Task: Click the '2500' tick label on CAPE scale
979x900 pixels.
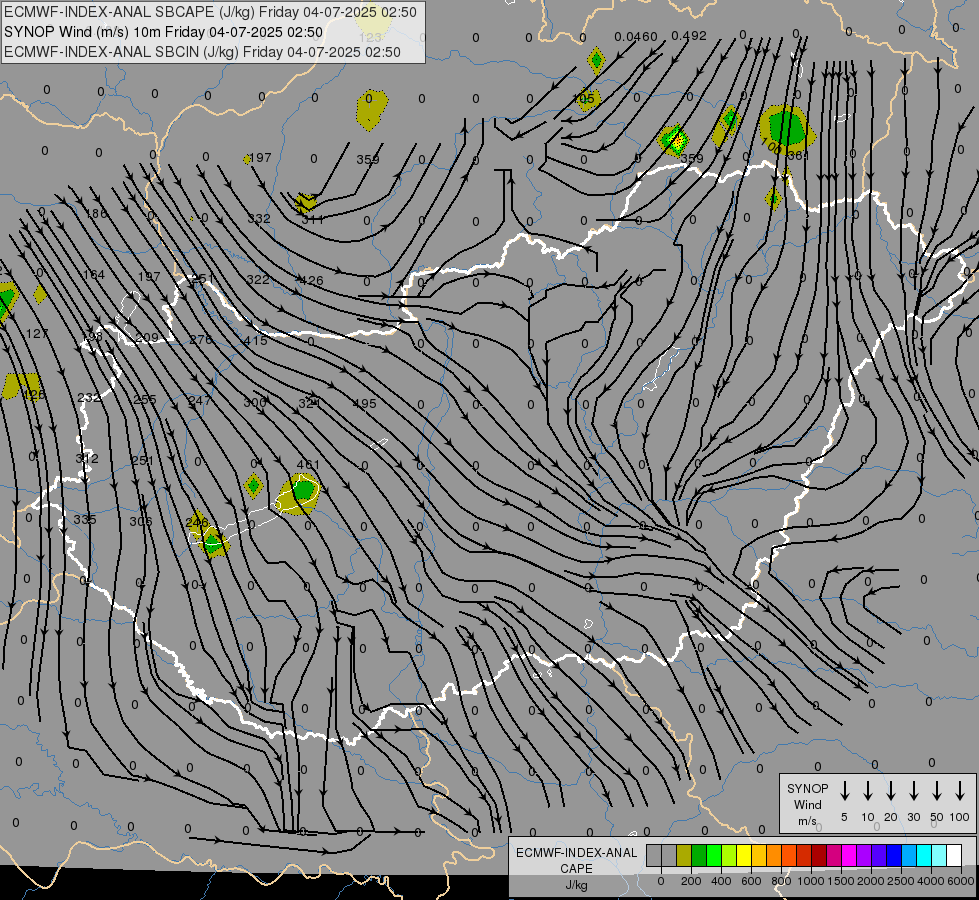Action: [x=901, y=881]
